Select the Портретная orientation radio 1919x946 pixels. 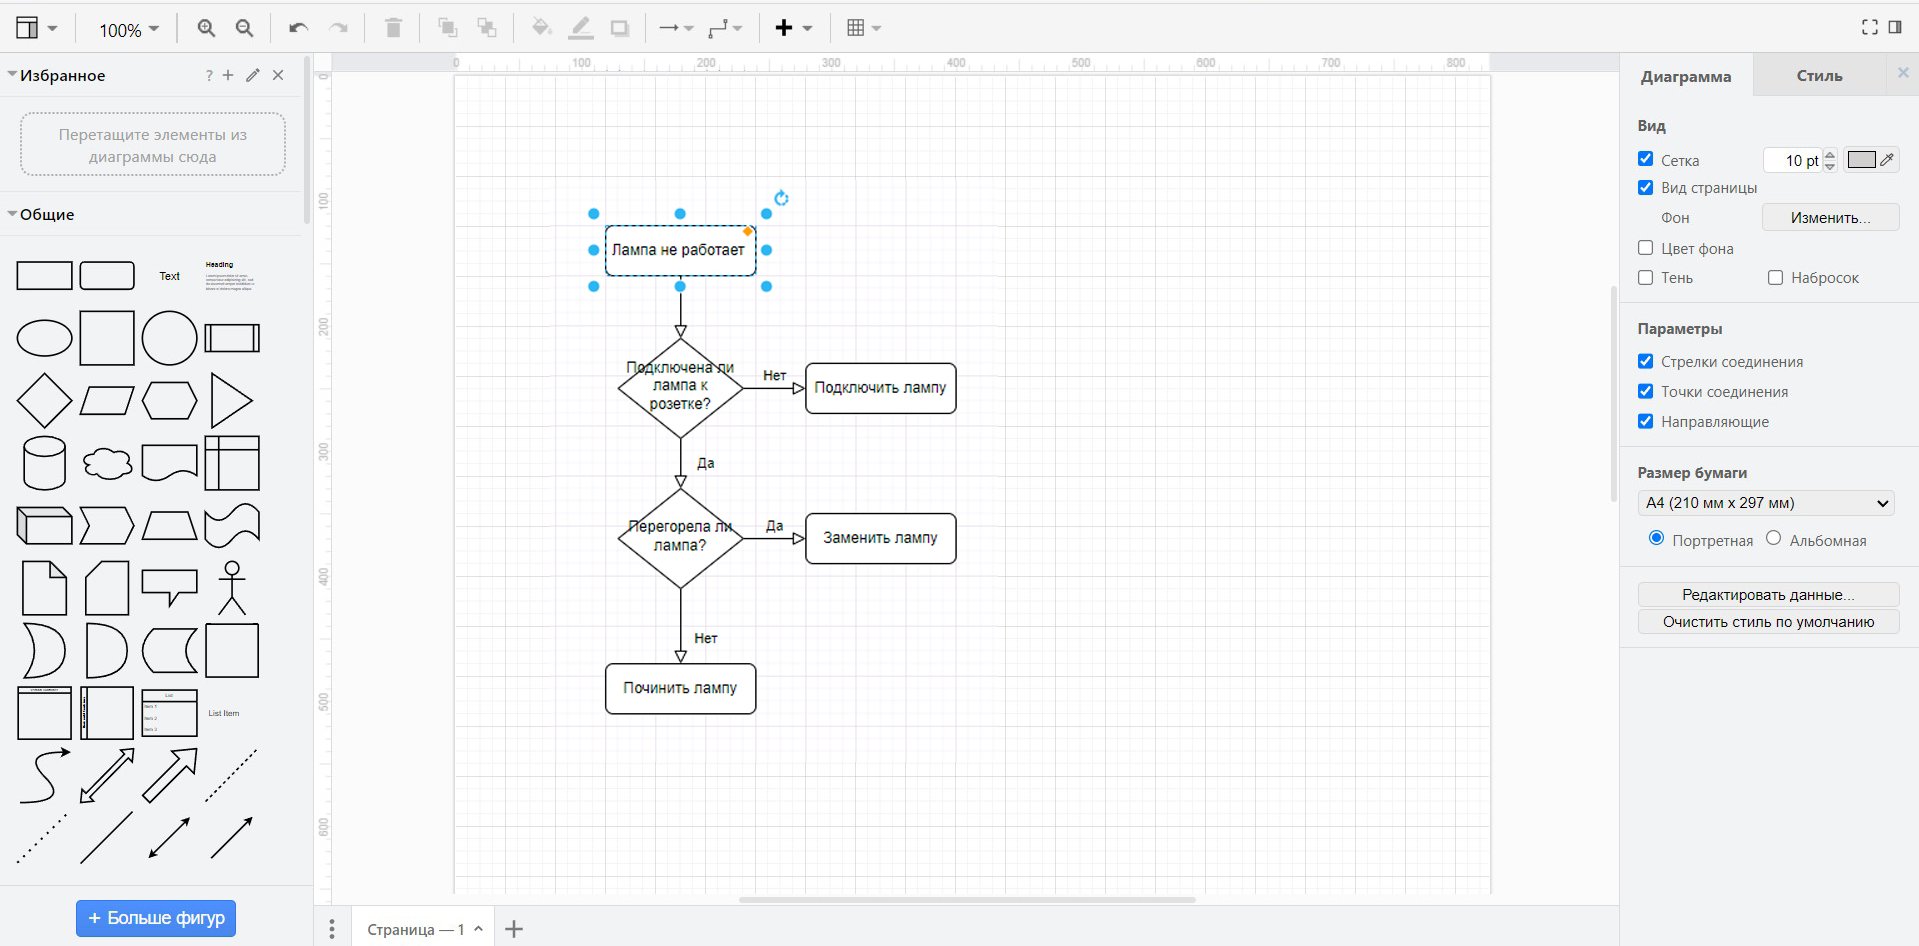tap(1656, 538)
